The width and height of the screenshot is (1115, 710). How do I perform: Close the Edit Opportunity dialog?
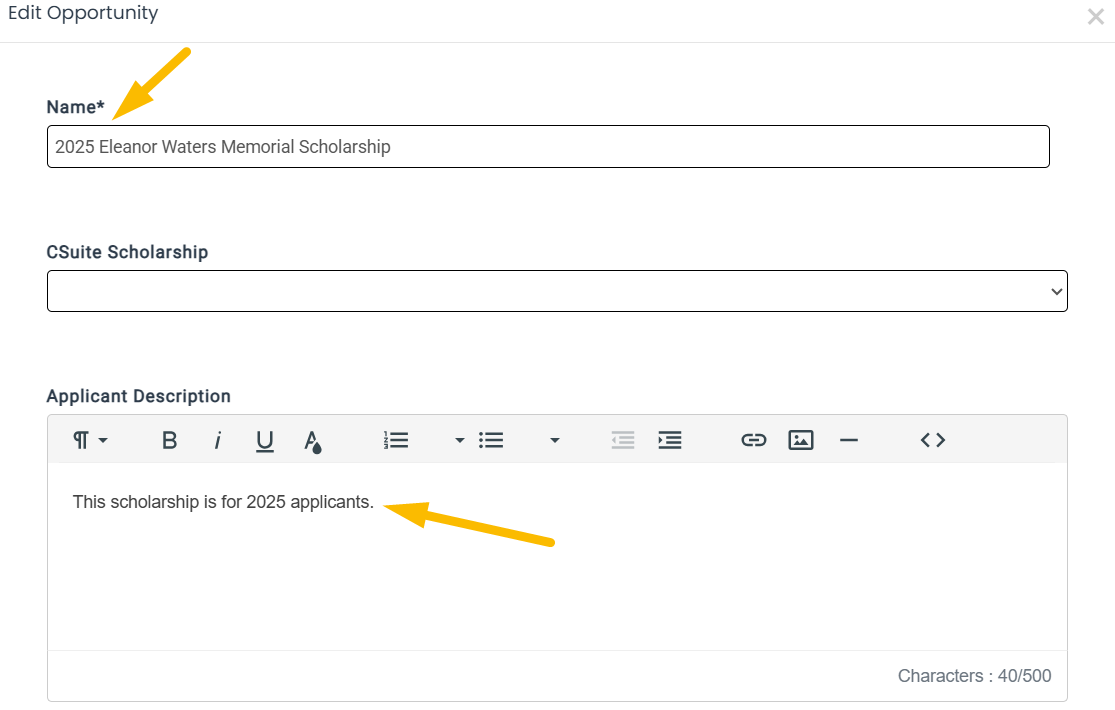tap(1095, 16)
